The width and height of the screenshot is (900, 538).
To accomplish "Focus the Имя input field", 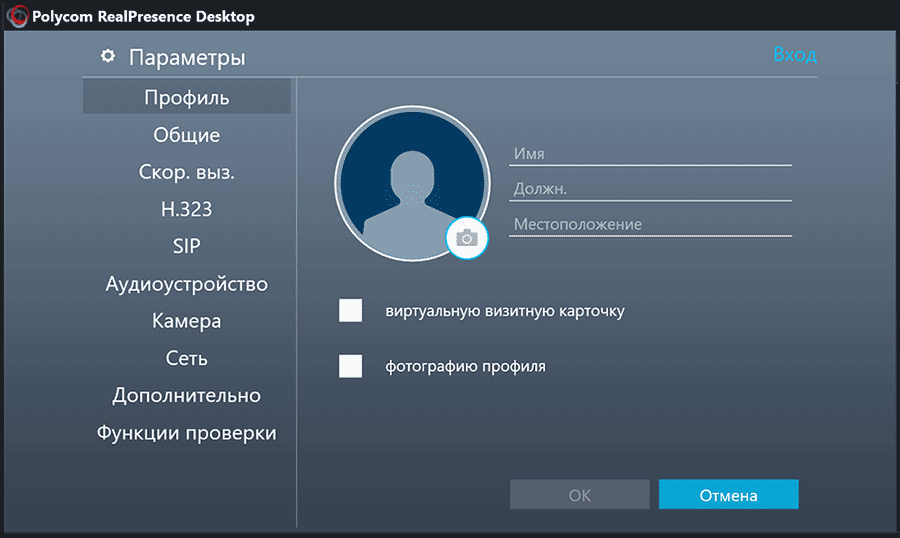I will tap(650, 154).
